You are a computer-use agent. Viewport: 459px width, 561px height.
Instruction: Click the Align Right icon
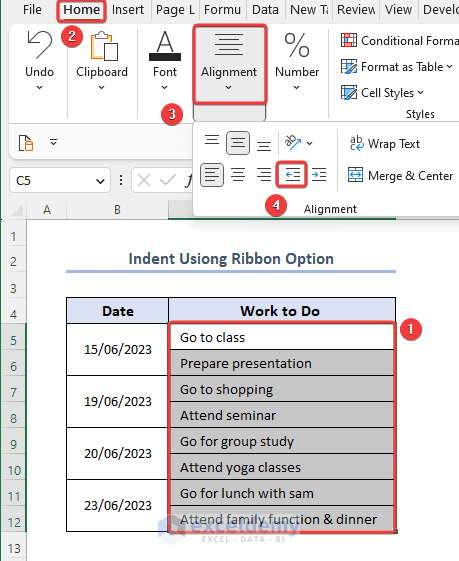pos(264,175)
